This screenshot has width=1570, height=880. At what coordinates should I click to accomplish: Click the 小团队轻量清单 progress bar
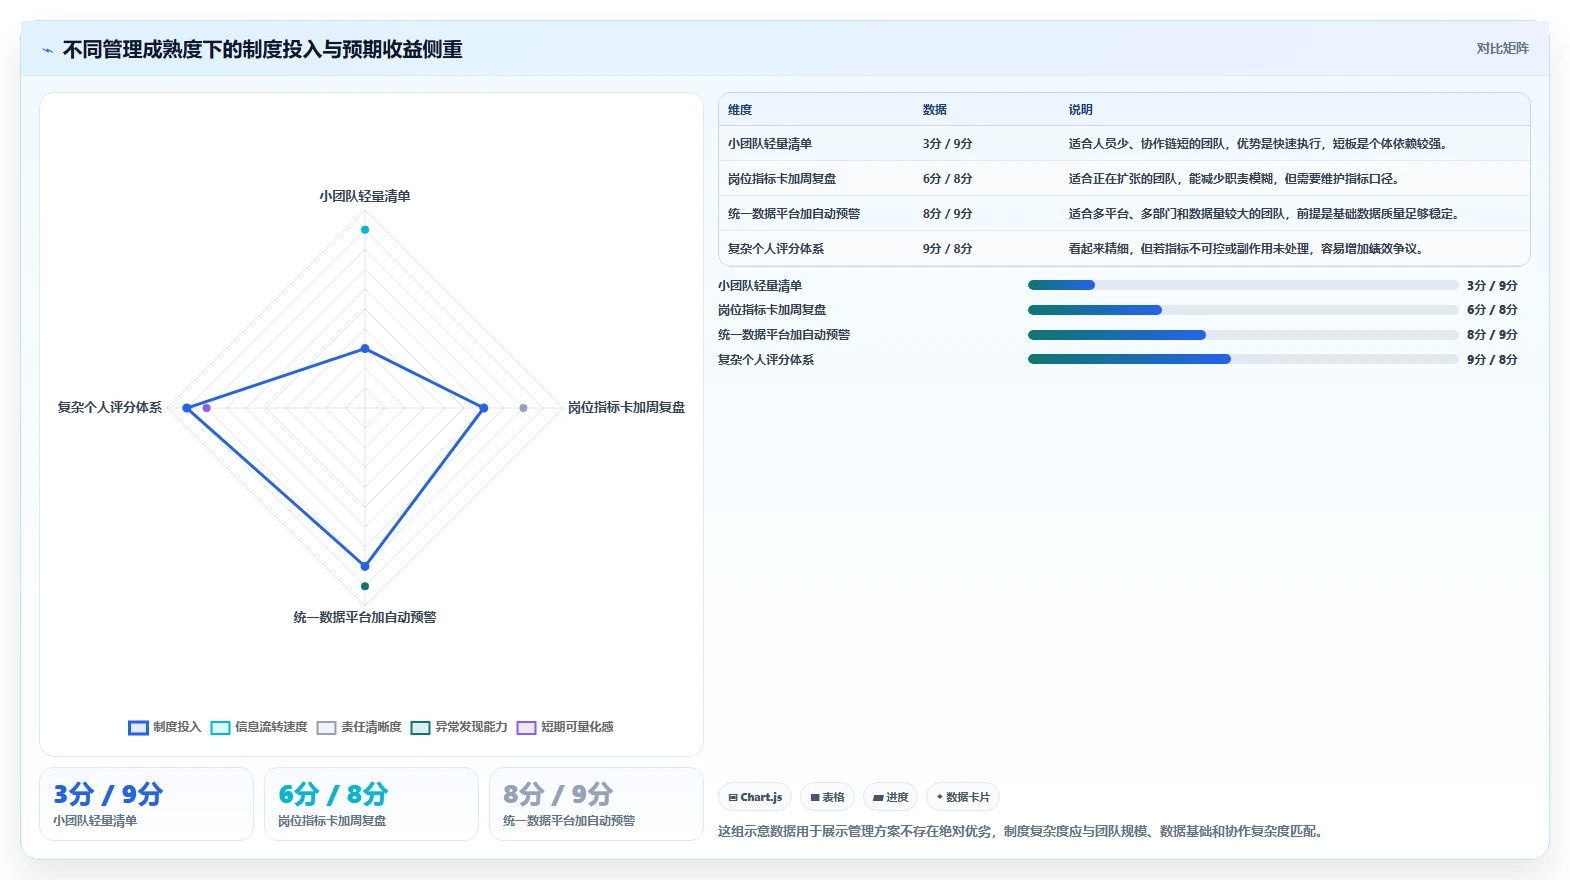[x=1243, y=285]
